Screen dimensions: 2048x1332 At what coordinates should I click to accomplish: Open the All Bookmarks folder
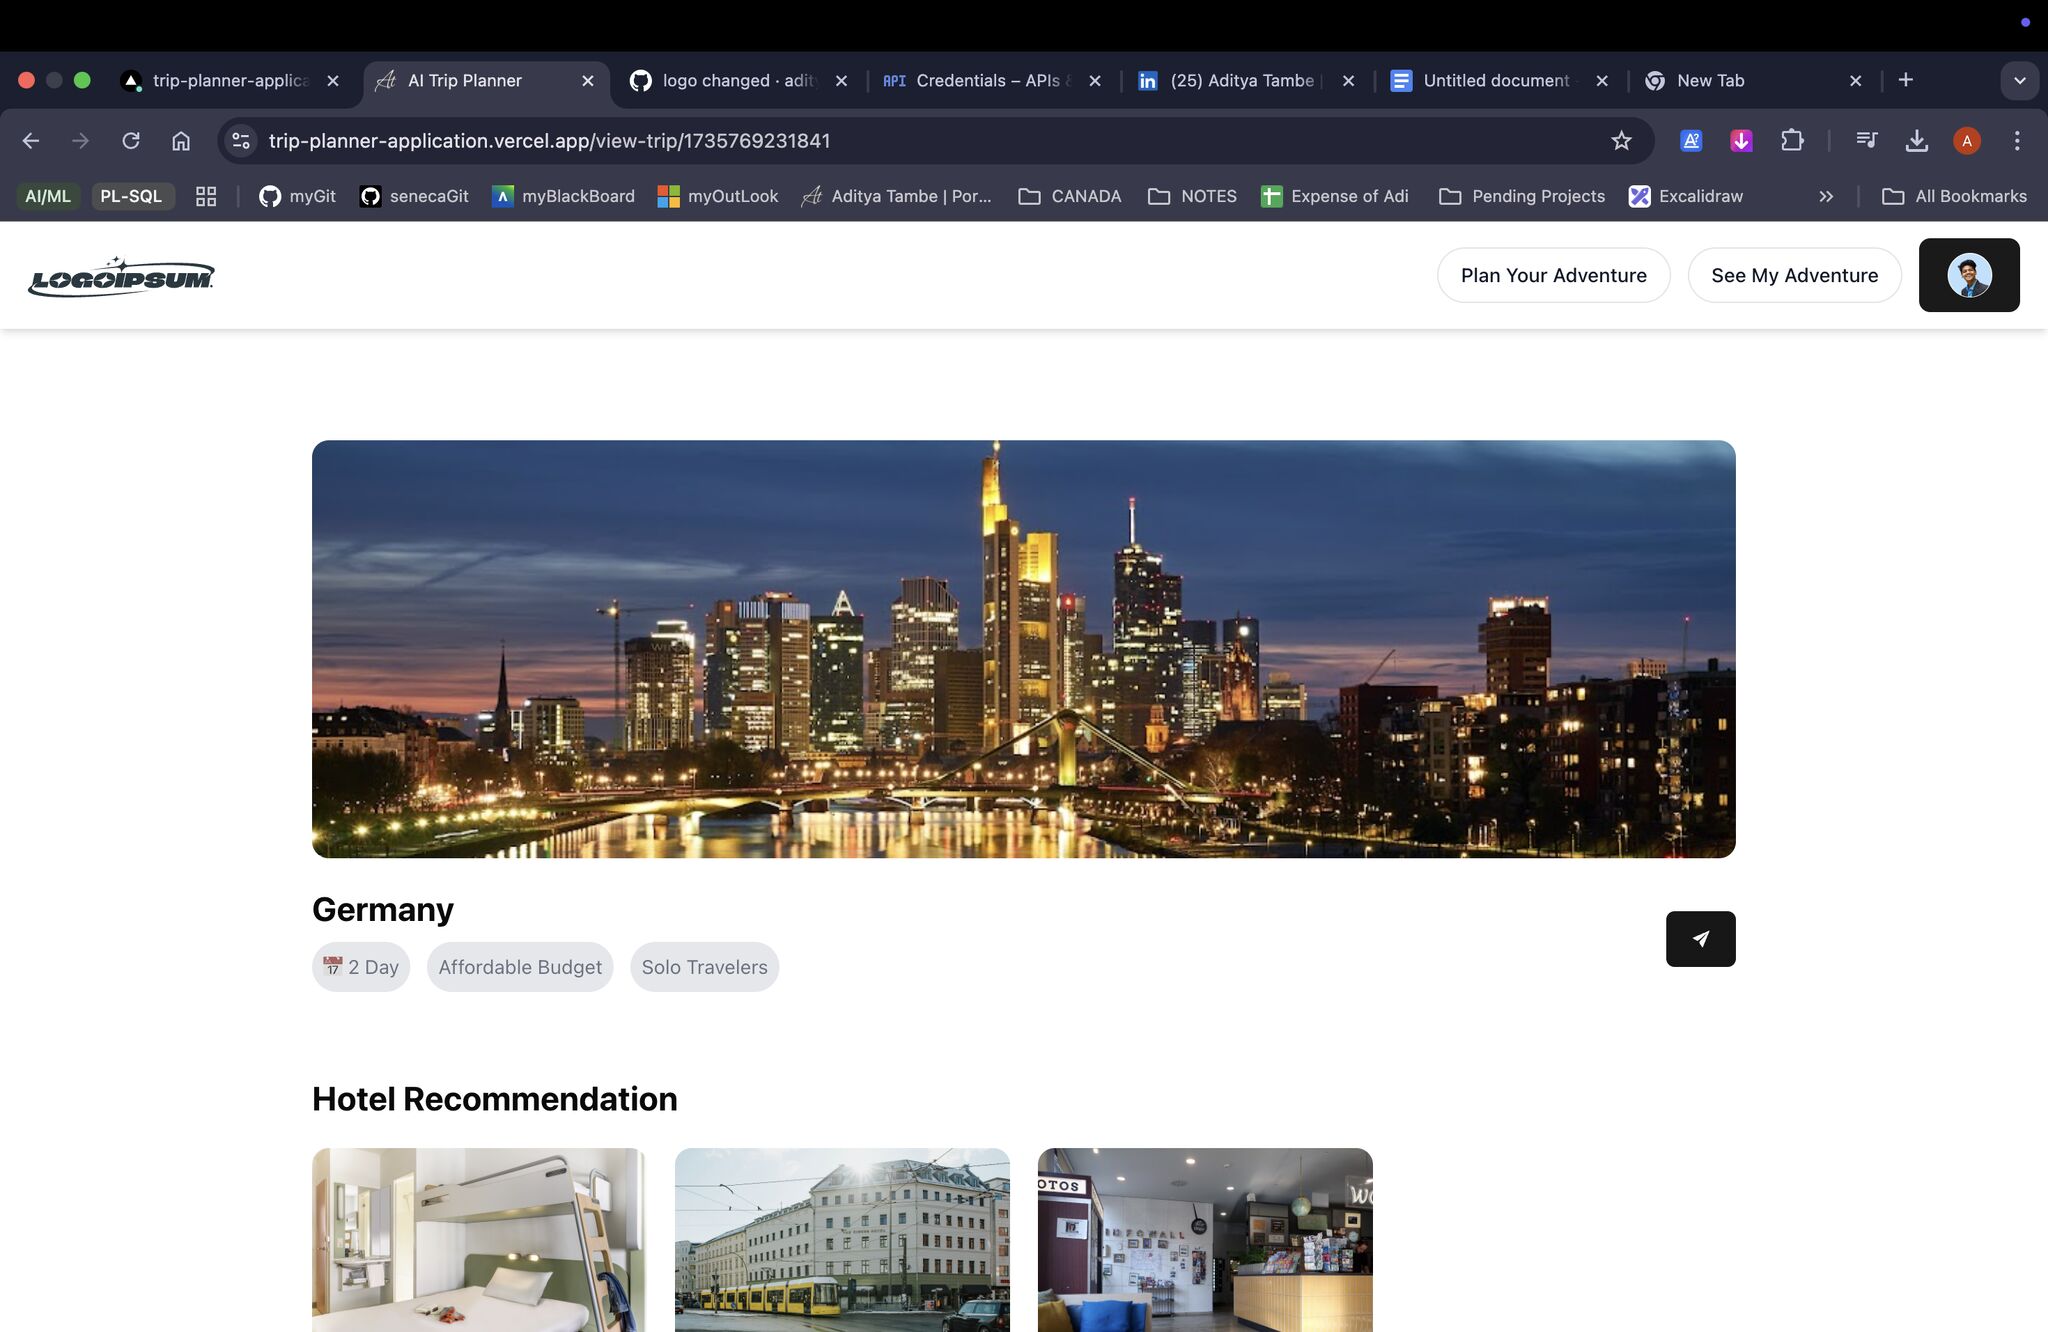pyautogui.click(x=1954, y=197)
